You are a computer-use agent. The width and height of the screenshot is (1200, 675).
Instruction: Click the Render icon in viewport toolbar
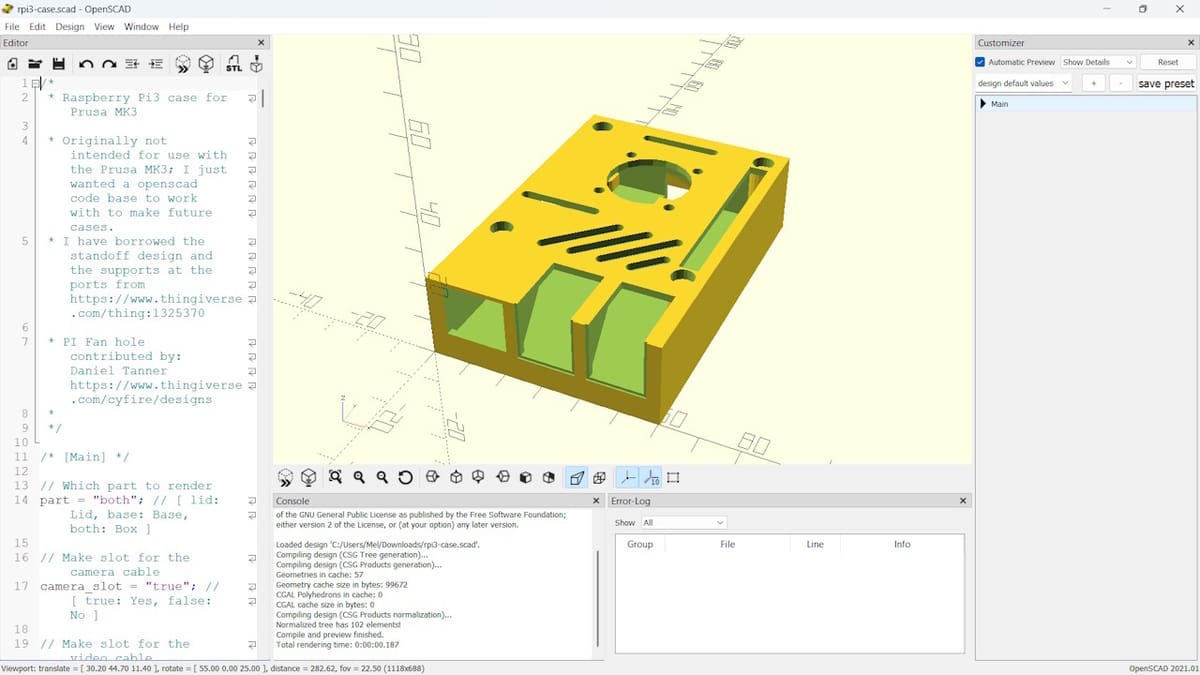click(309, 478)
